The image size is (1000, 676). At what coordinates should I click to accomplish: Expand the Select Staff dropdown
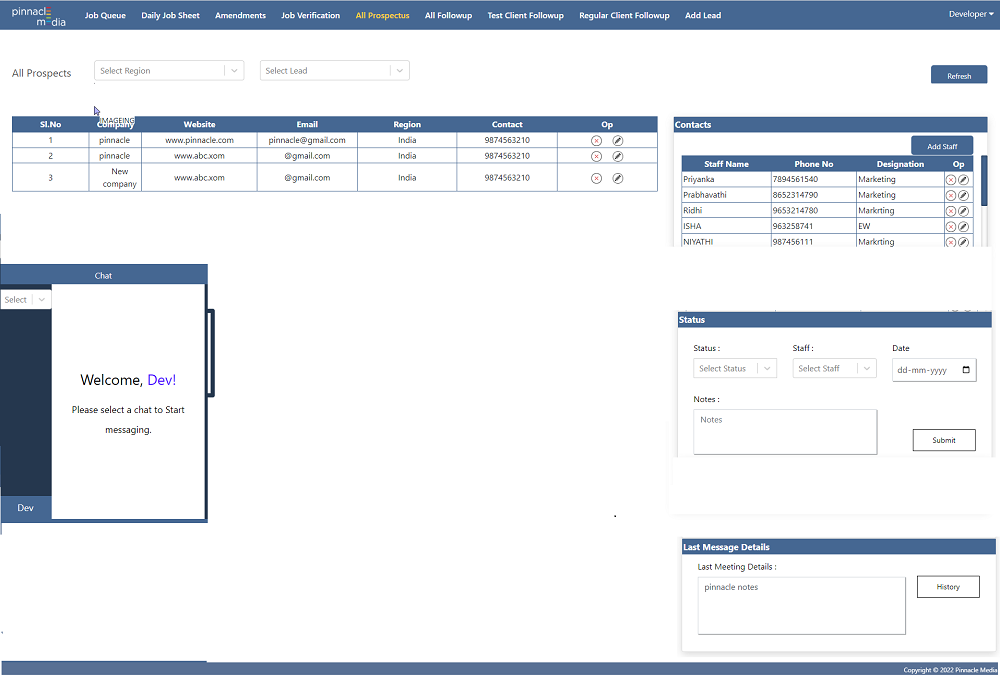click(x=866, y=369)
